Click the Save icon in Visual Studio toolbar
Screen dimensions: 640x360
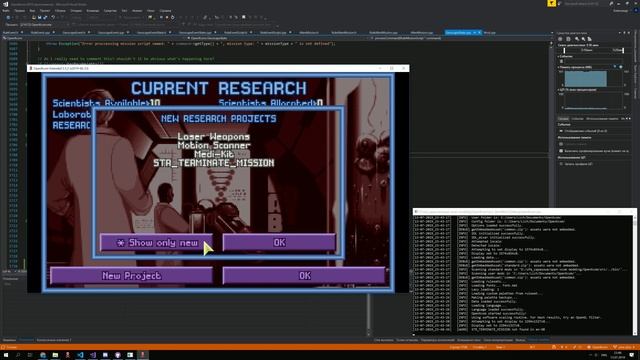(40, 18)
